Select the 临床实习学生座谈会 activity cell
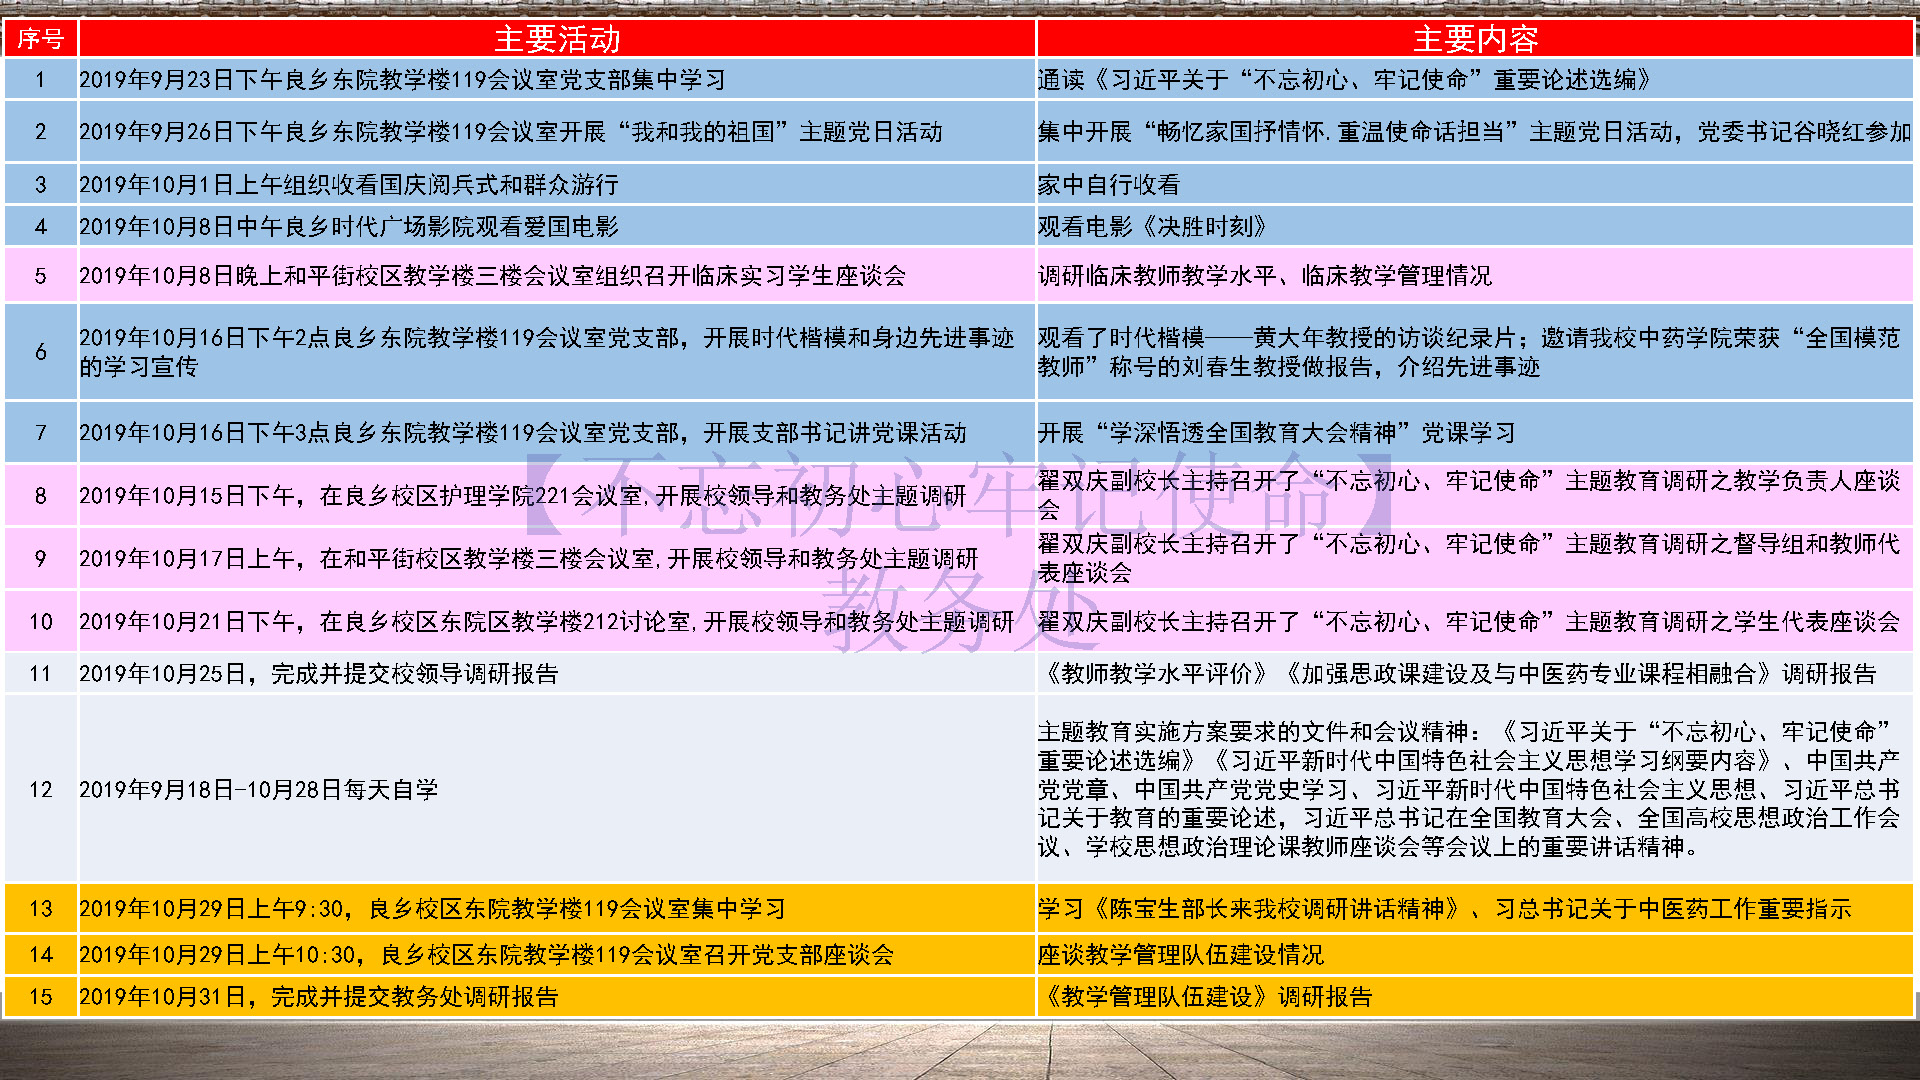 point(492,276)
